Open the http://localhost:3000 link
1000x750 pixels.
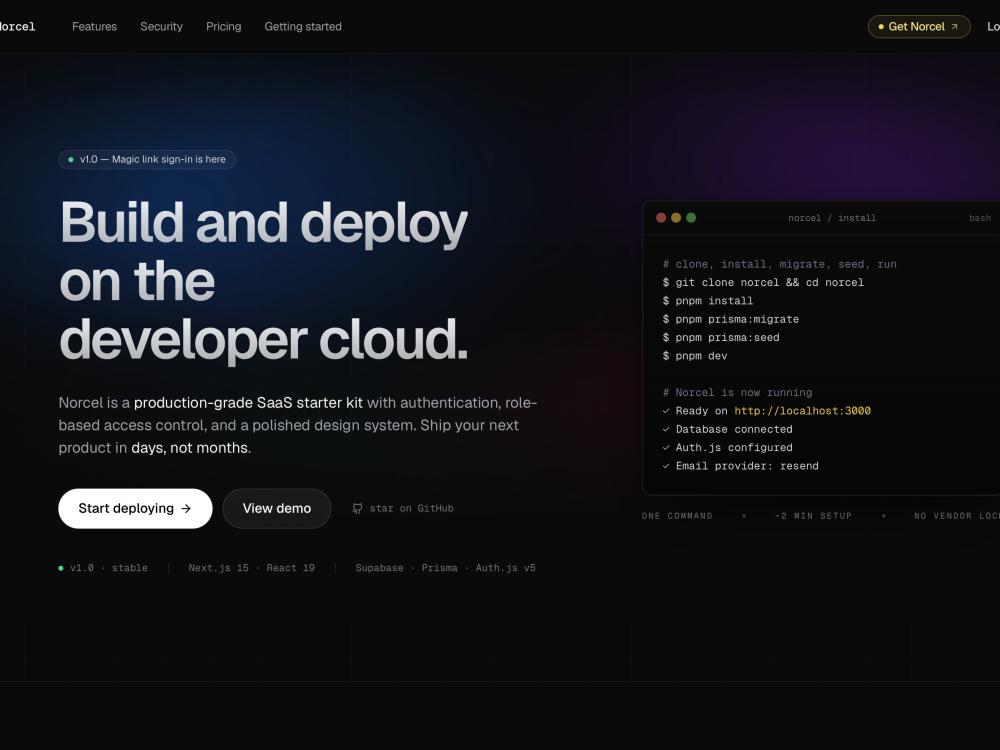click(x=802, y=411)
